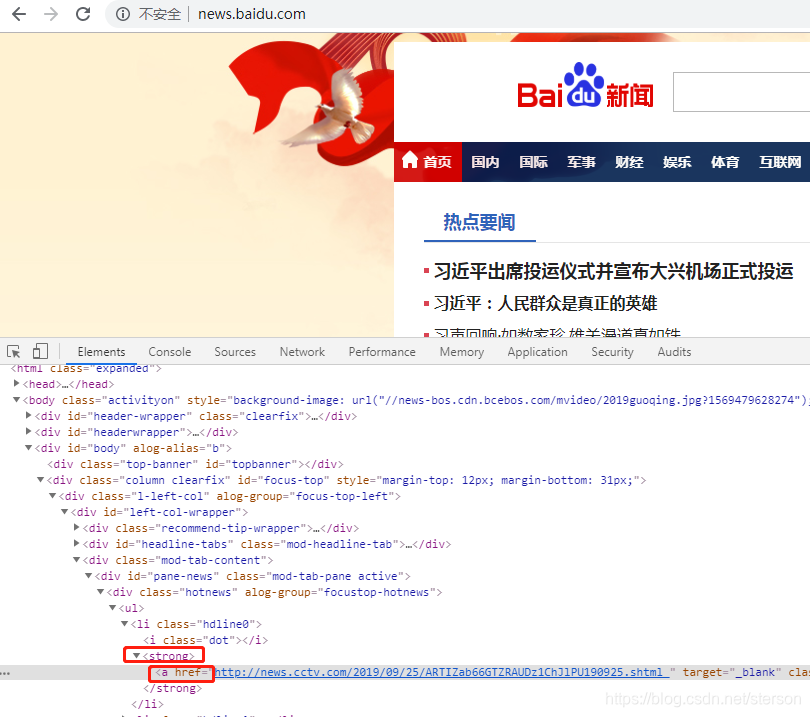Open headline about 大兴机场正式投运
This screenshot has height=717, width=810.
[613, 271]
